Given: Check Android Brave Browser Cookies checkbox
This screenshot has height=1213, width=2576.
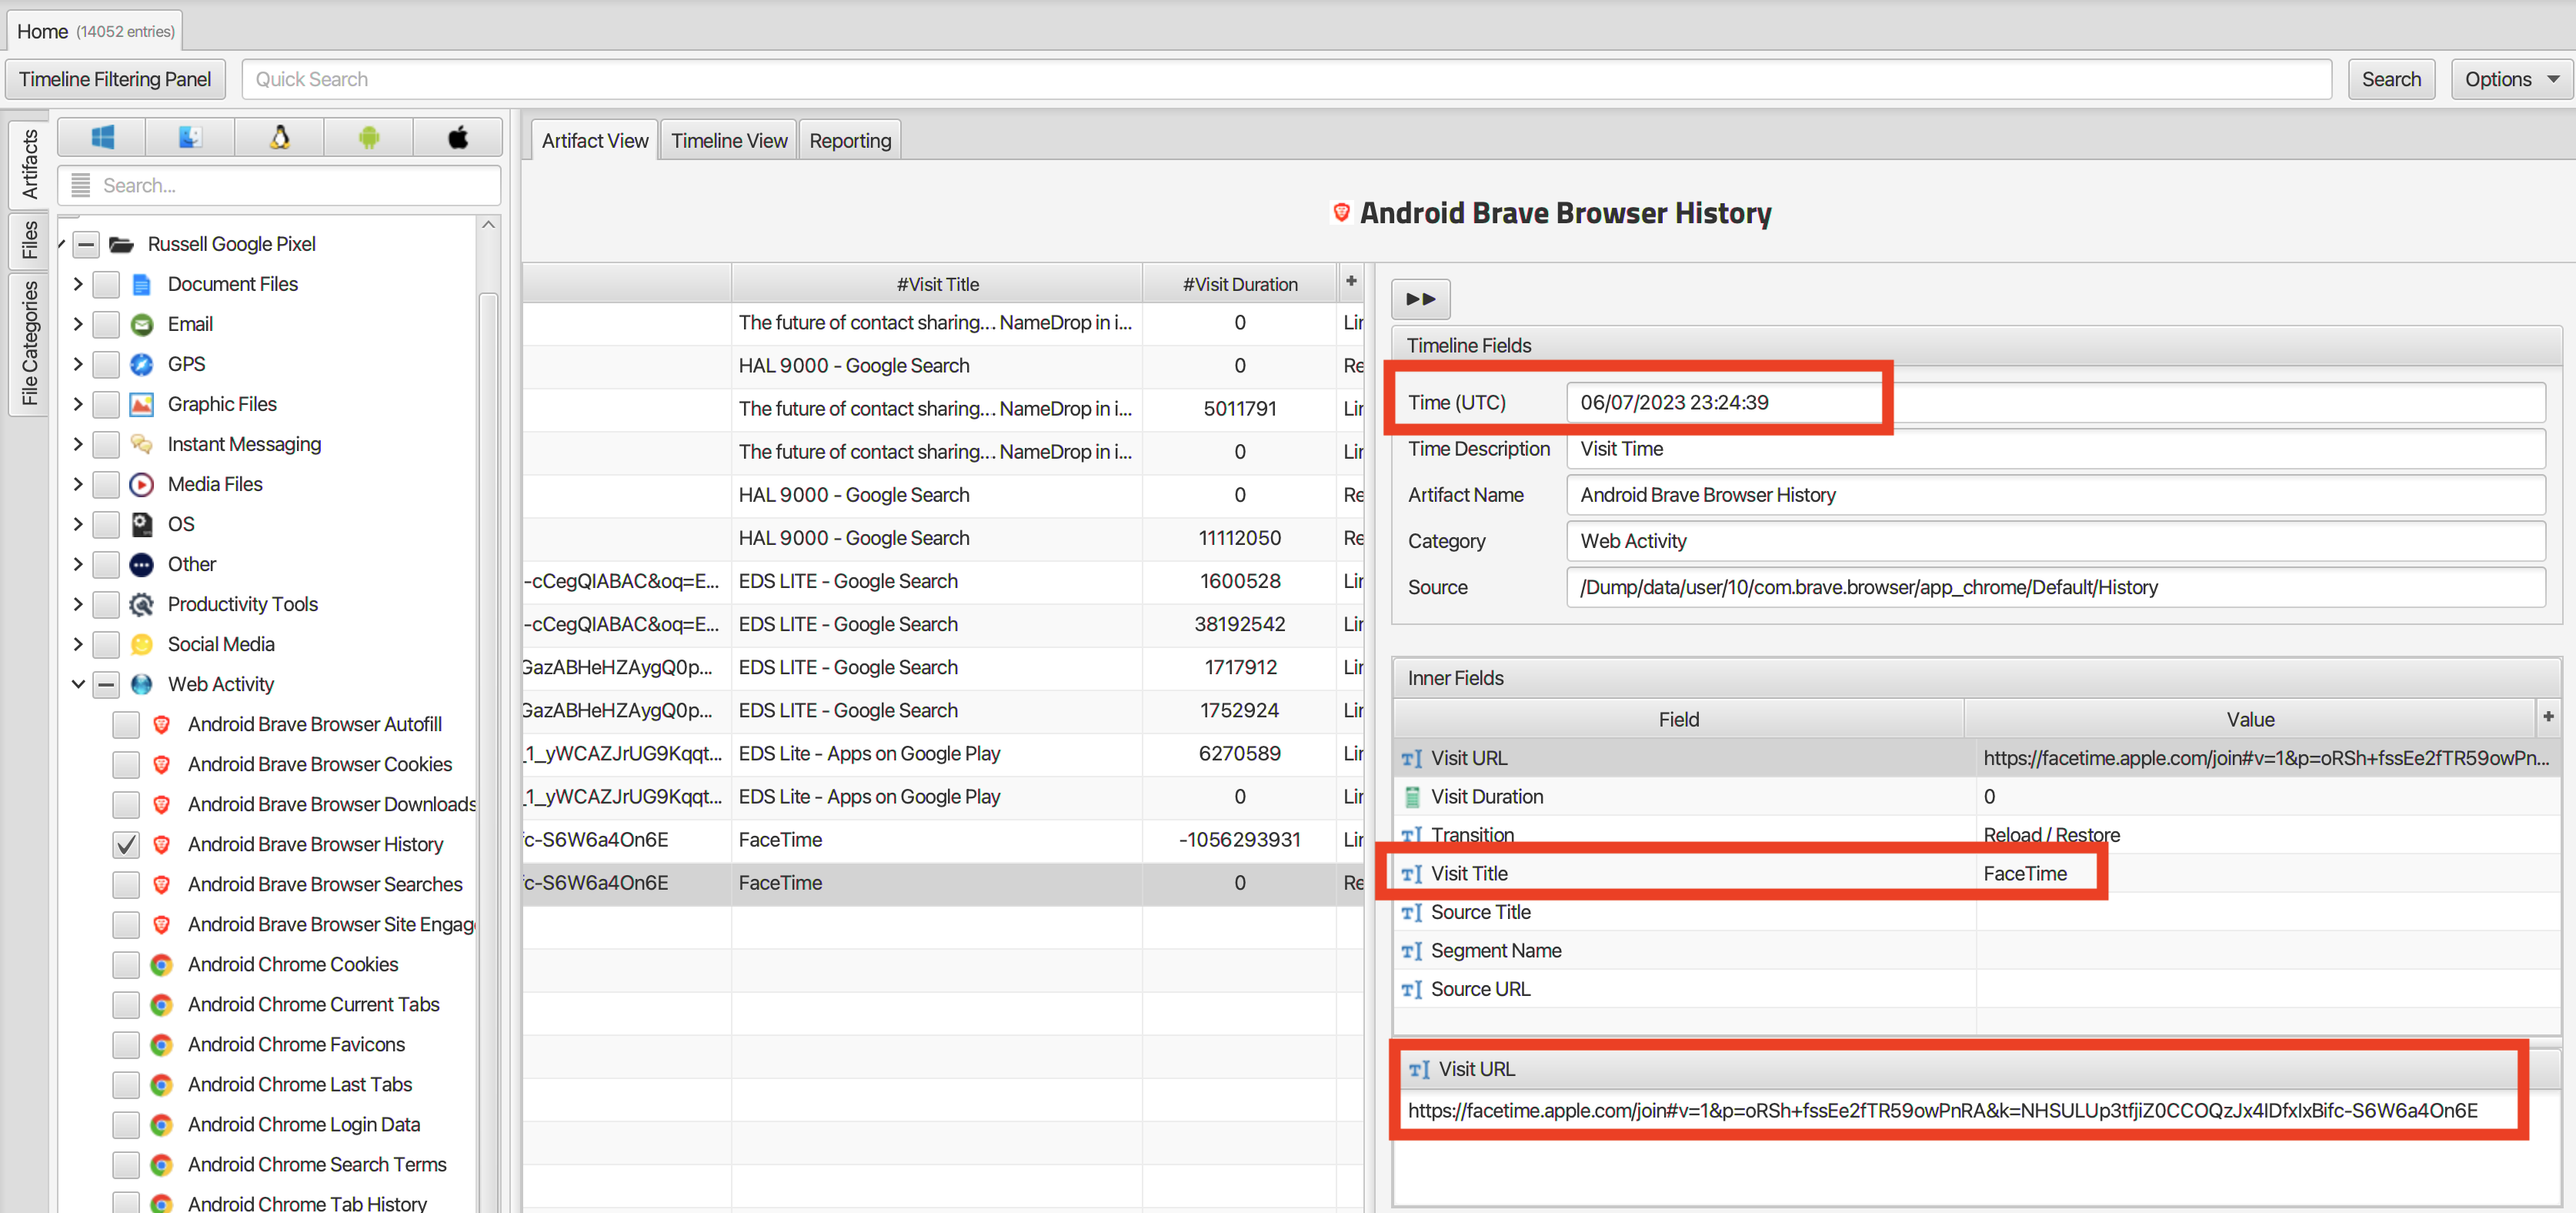Looking at the screenshot, I should point(126,765).
